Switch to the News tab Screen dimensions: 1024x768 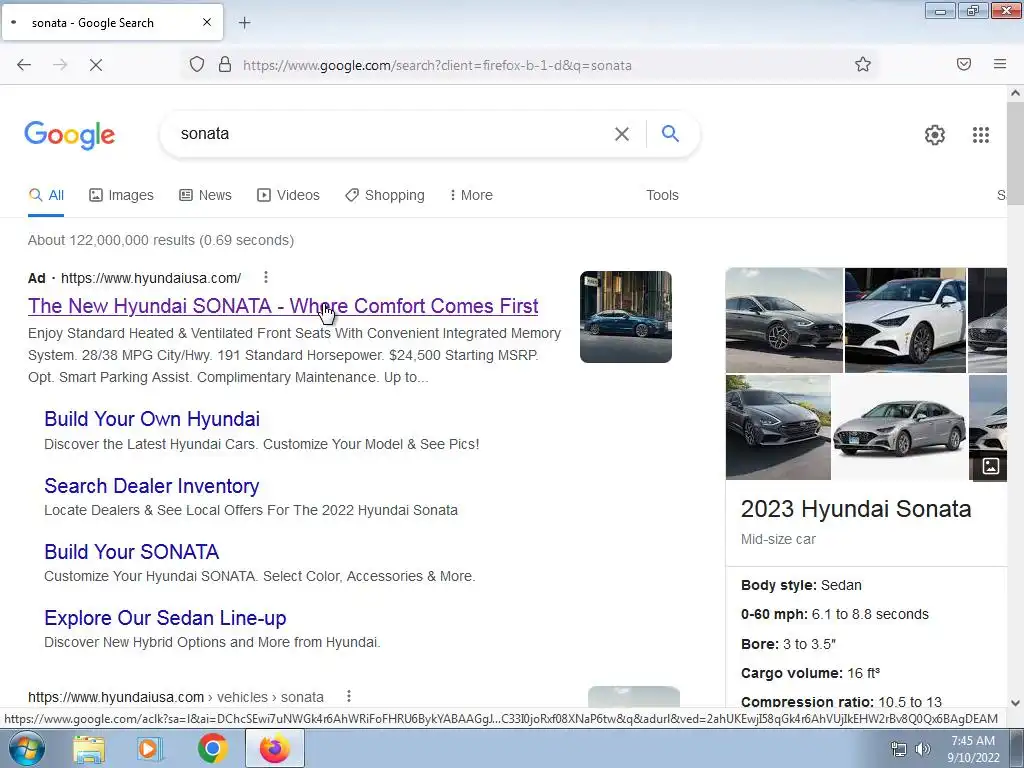(x=206, y=195)
